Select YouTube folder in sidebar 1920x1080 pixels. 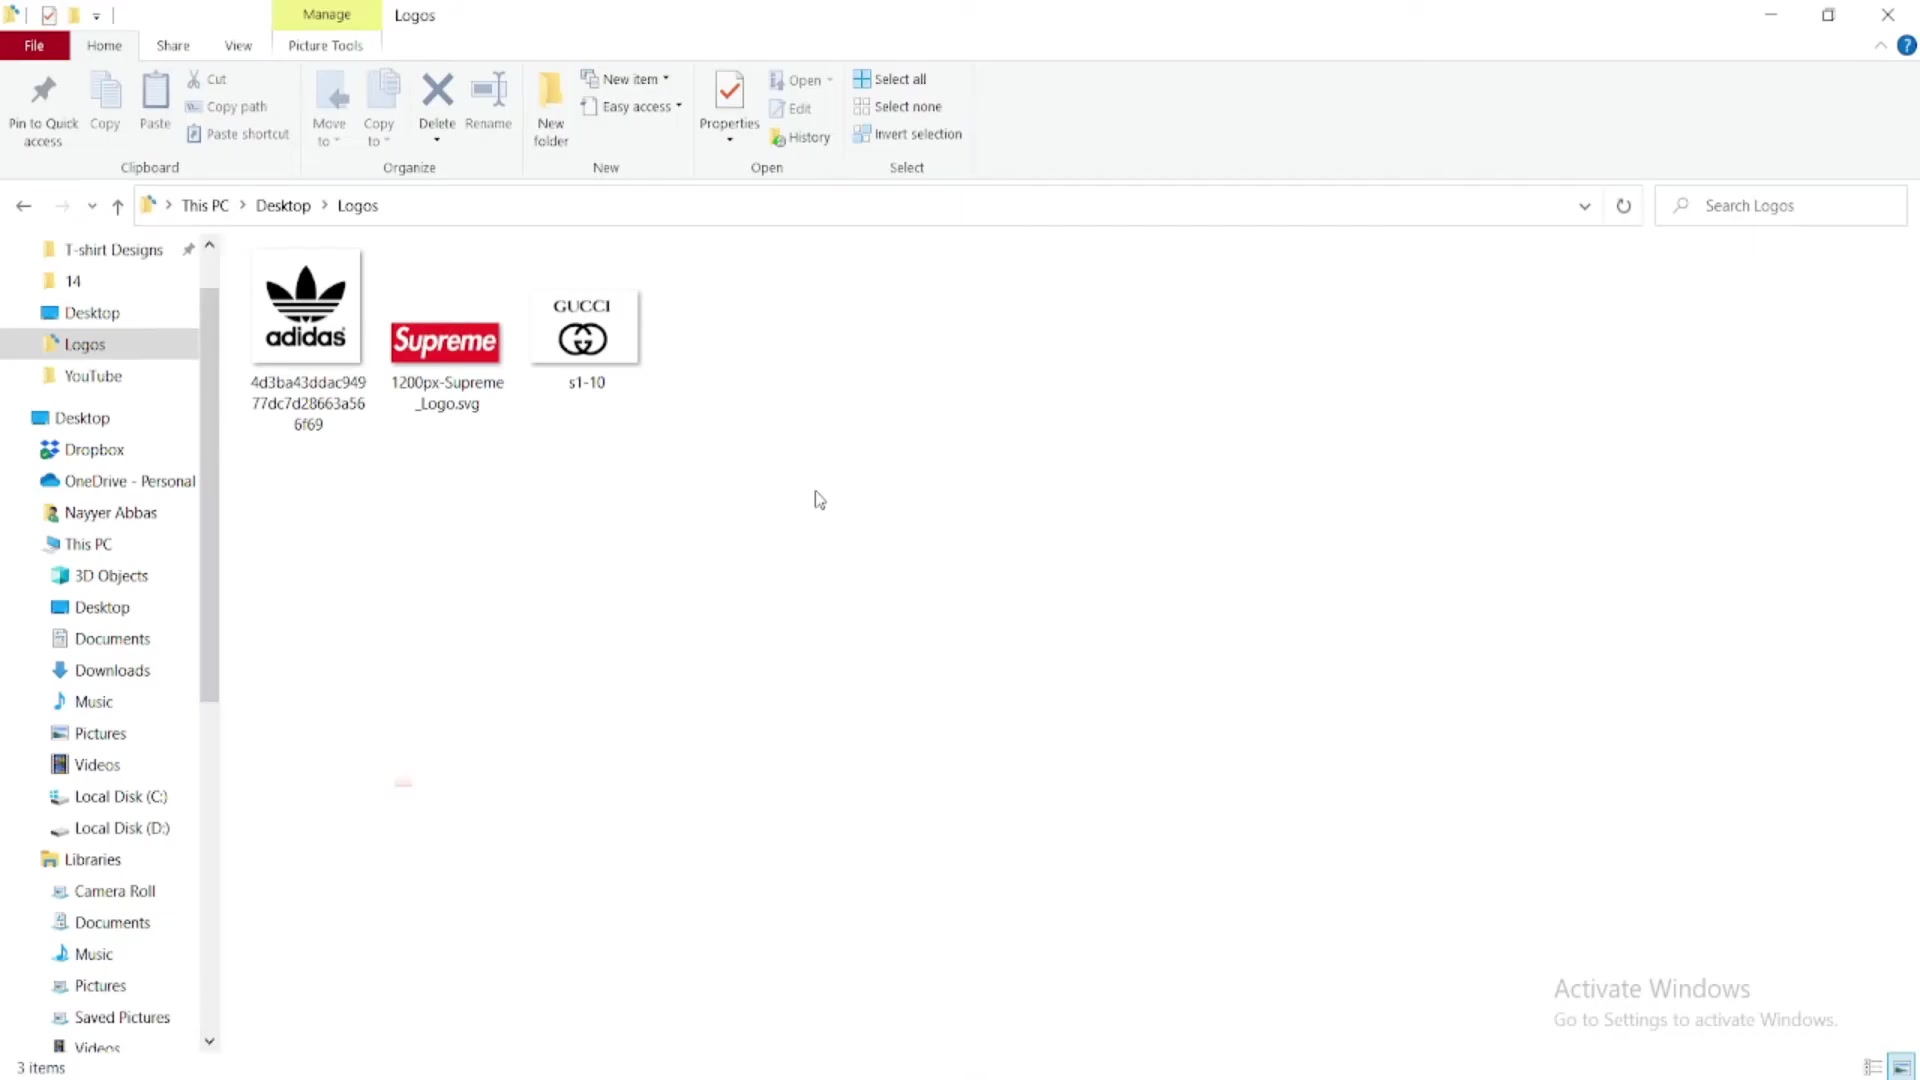pyautogui.click(x=93, y=376)
